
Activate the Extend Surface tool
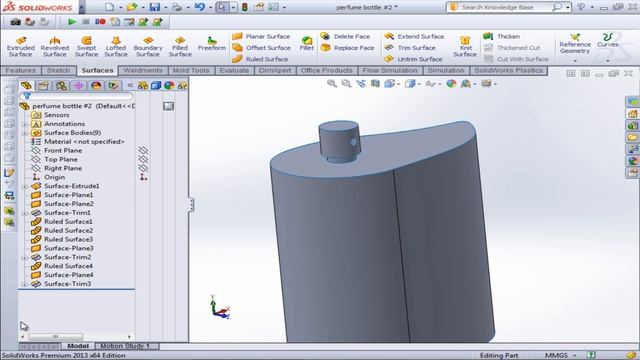pyautogui.click(x=414, y=36)
